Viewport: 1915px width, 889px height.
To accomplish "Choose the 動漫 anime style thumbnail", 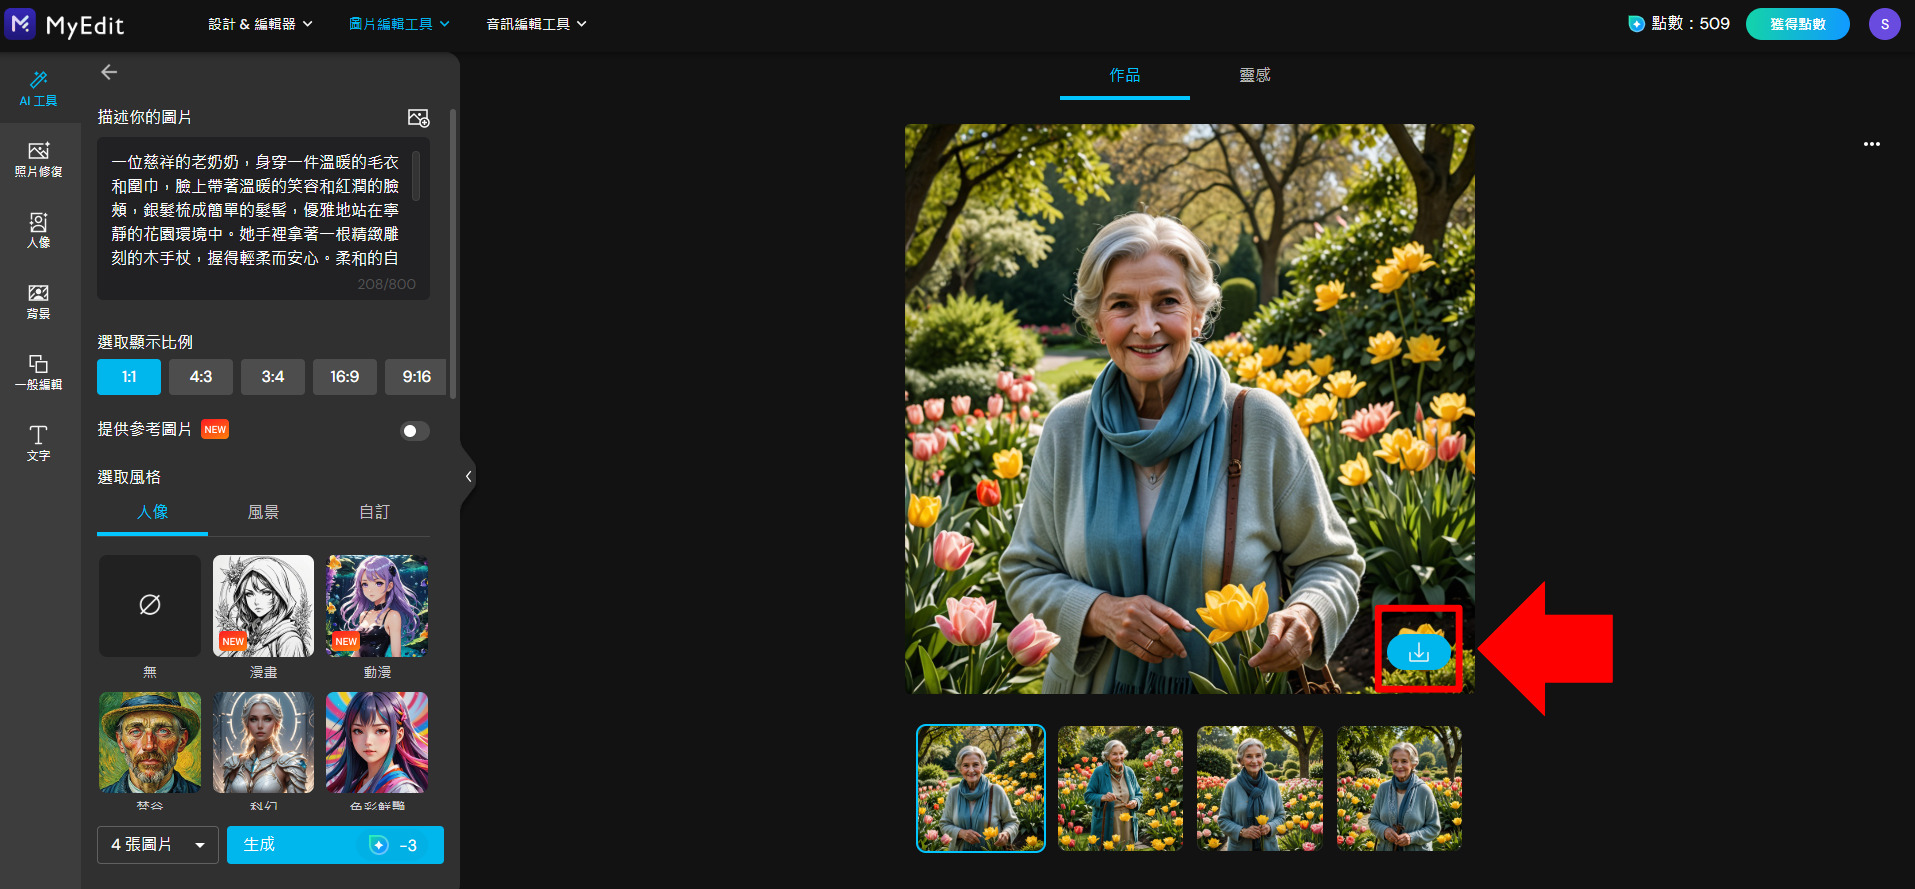I will click(377, 606).
